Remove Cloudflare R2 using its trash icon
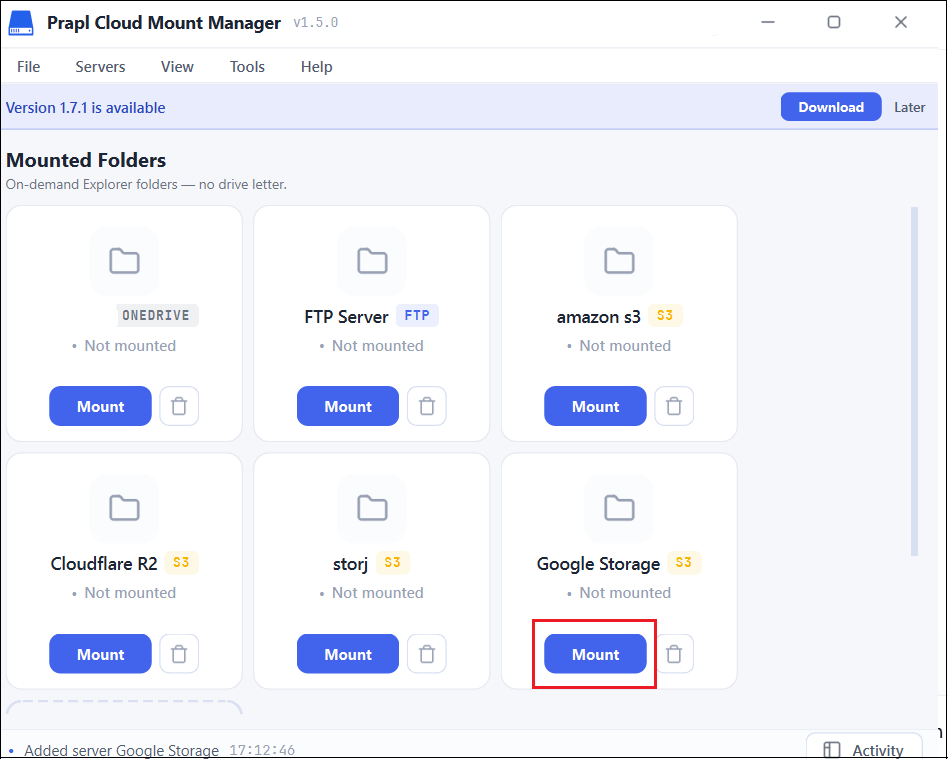The image size is (948, 759). coord(179,654)
